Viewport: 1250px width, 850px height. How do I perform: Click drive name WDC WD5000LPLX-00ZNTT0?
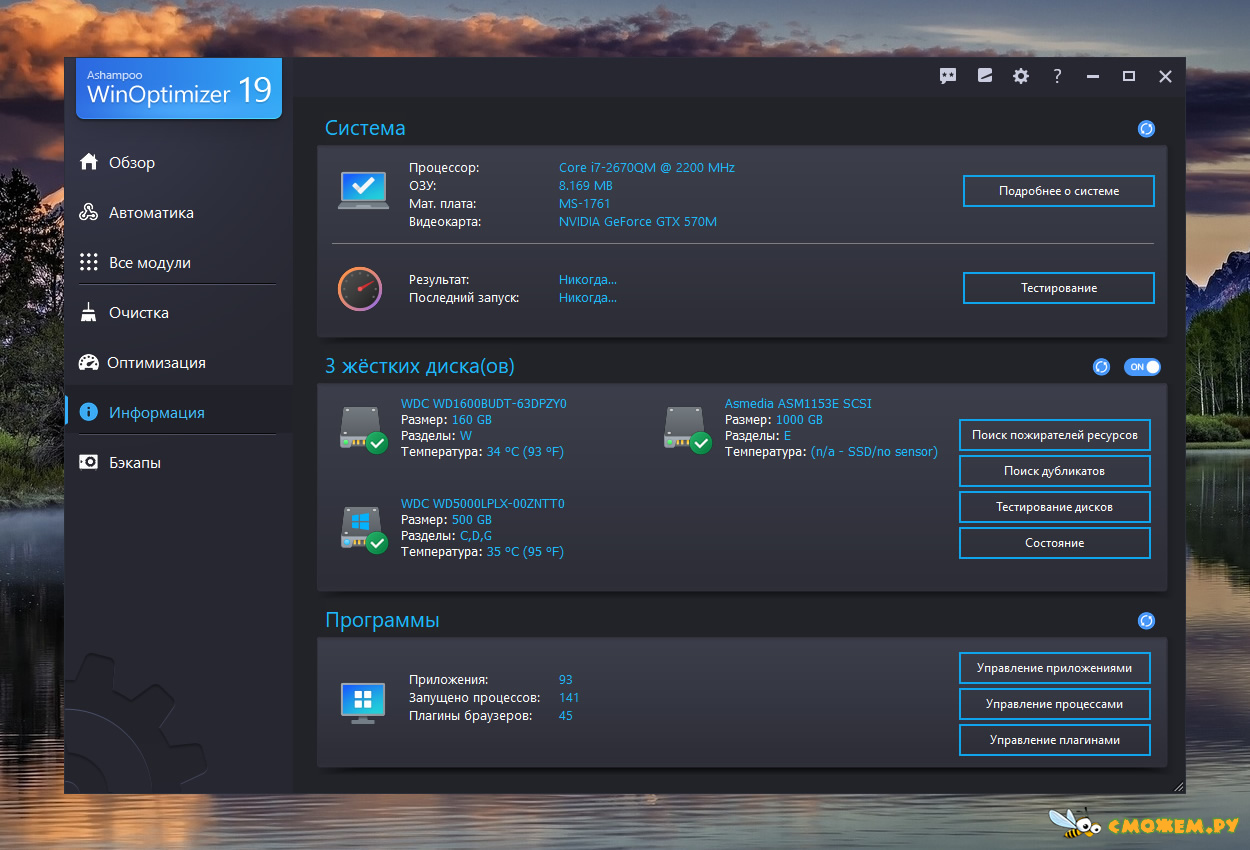(x=483, y=504)
